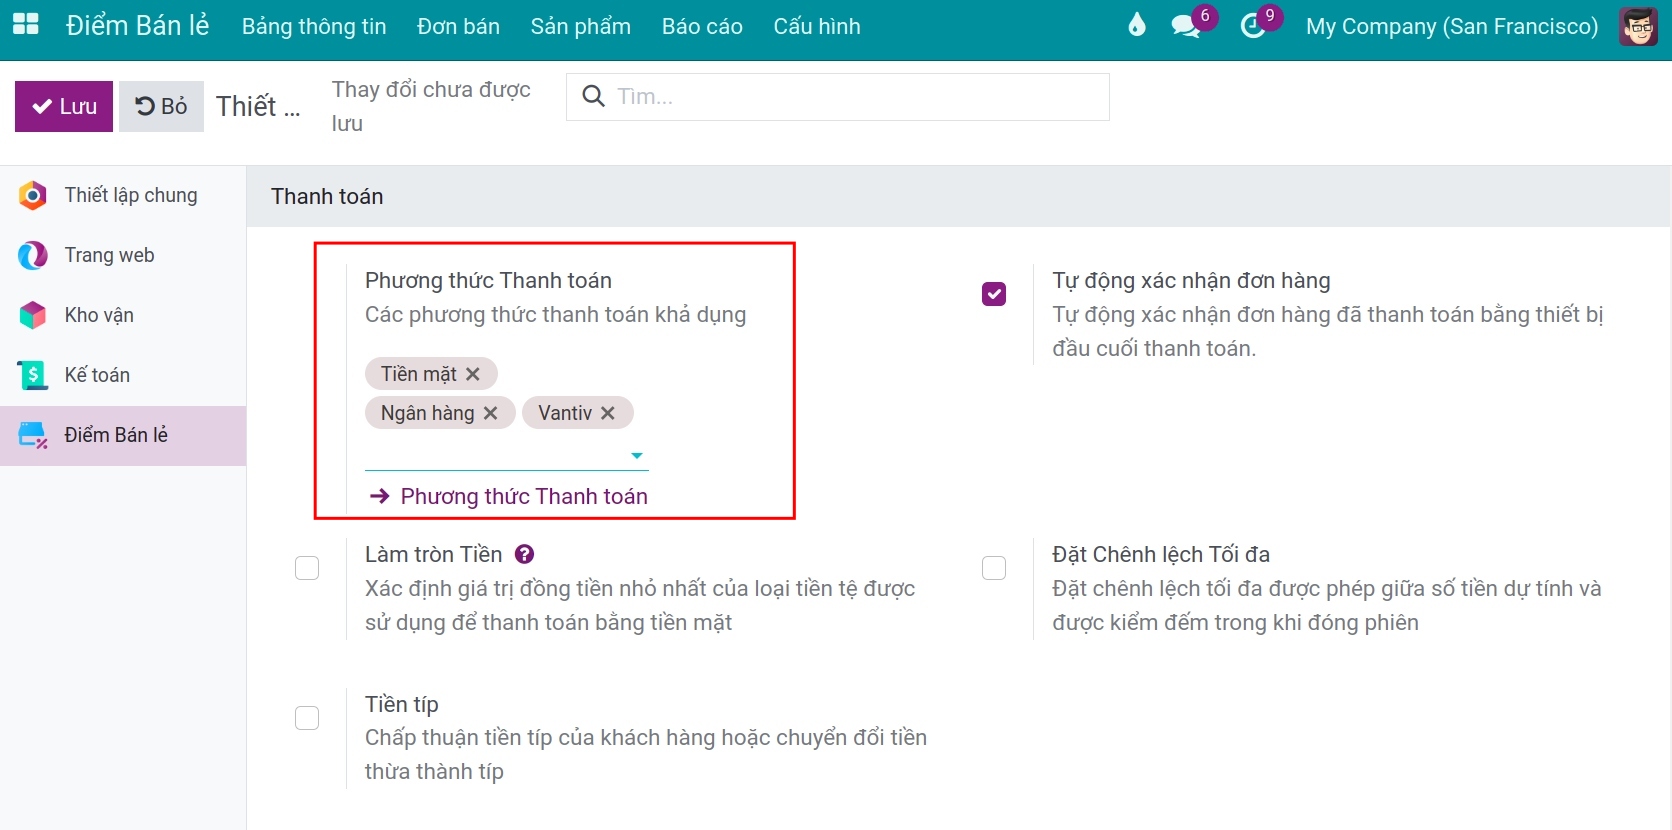Click the Ngân hàng tag label
Image resolution: width=1672 pixels, height=830 pixels.
pos(427,413)
